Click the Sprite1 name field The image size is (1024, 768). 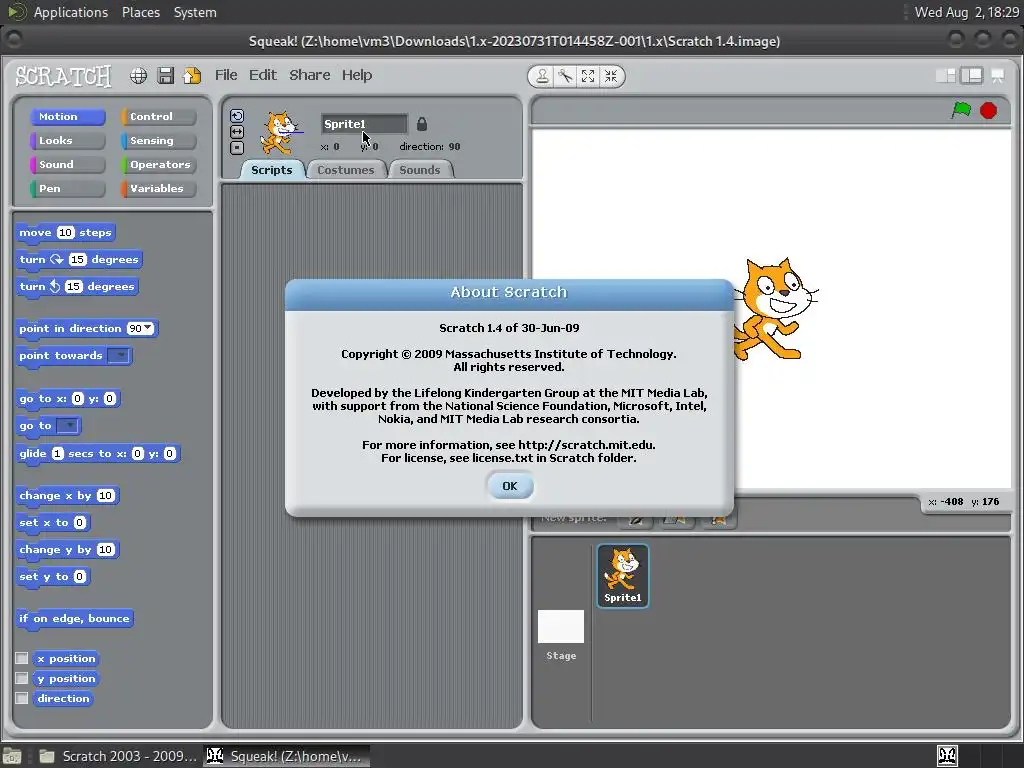[364, 124]
